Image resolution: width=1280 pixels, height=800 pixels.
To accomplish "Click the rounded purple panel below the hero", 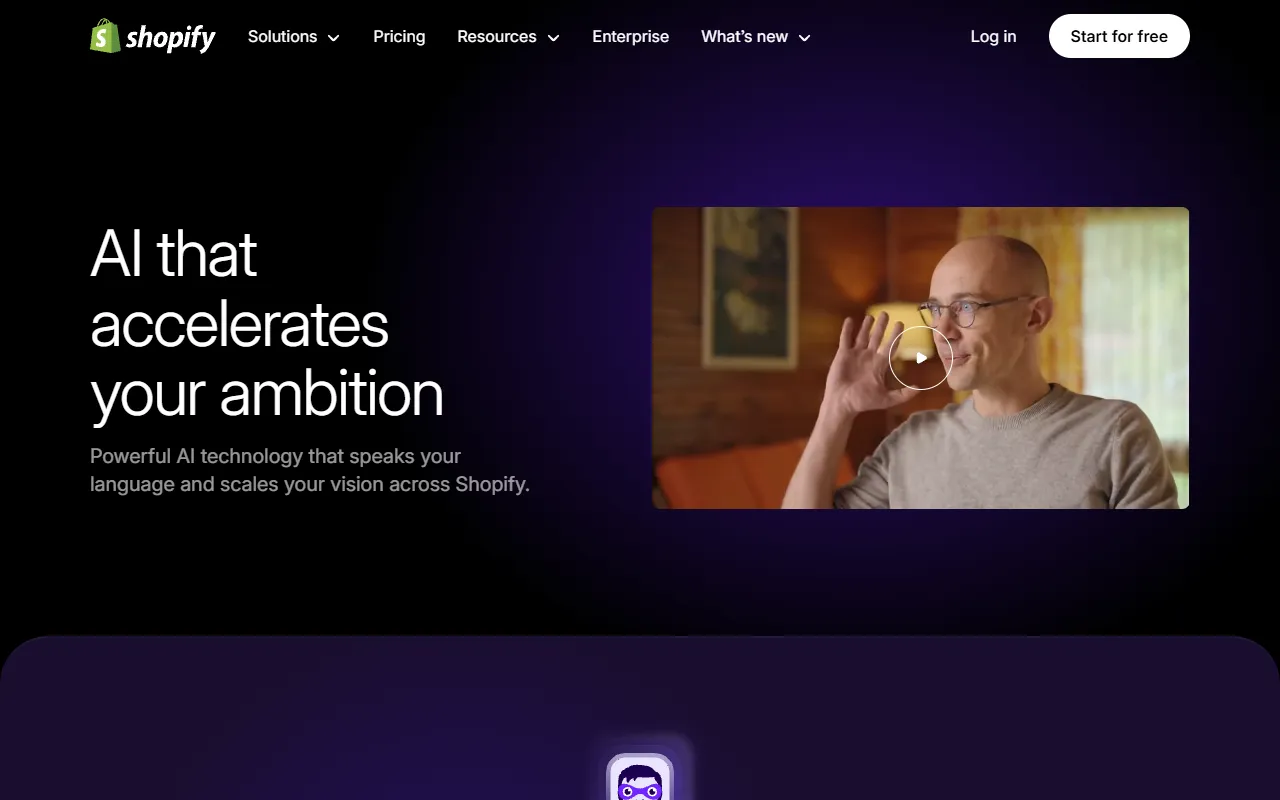I will pos(640,718).
